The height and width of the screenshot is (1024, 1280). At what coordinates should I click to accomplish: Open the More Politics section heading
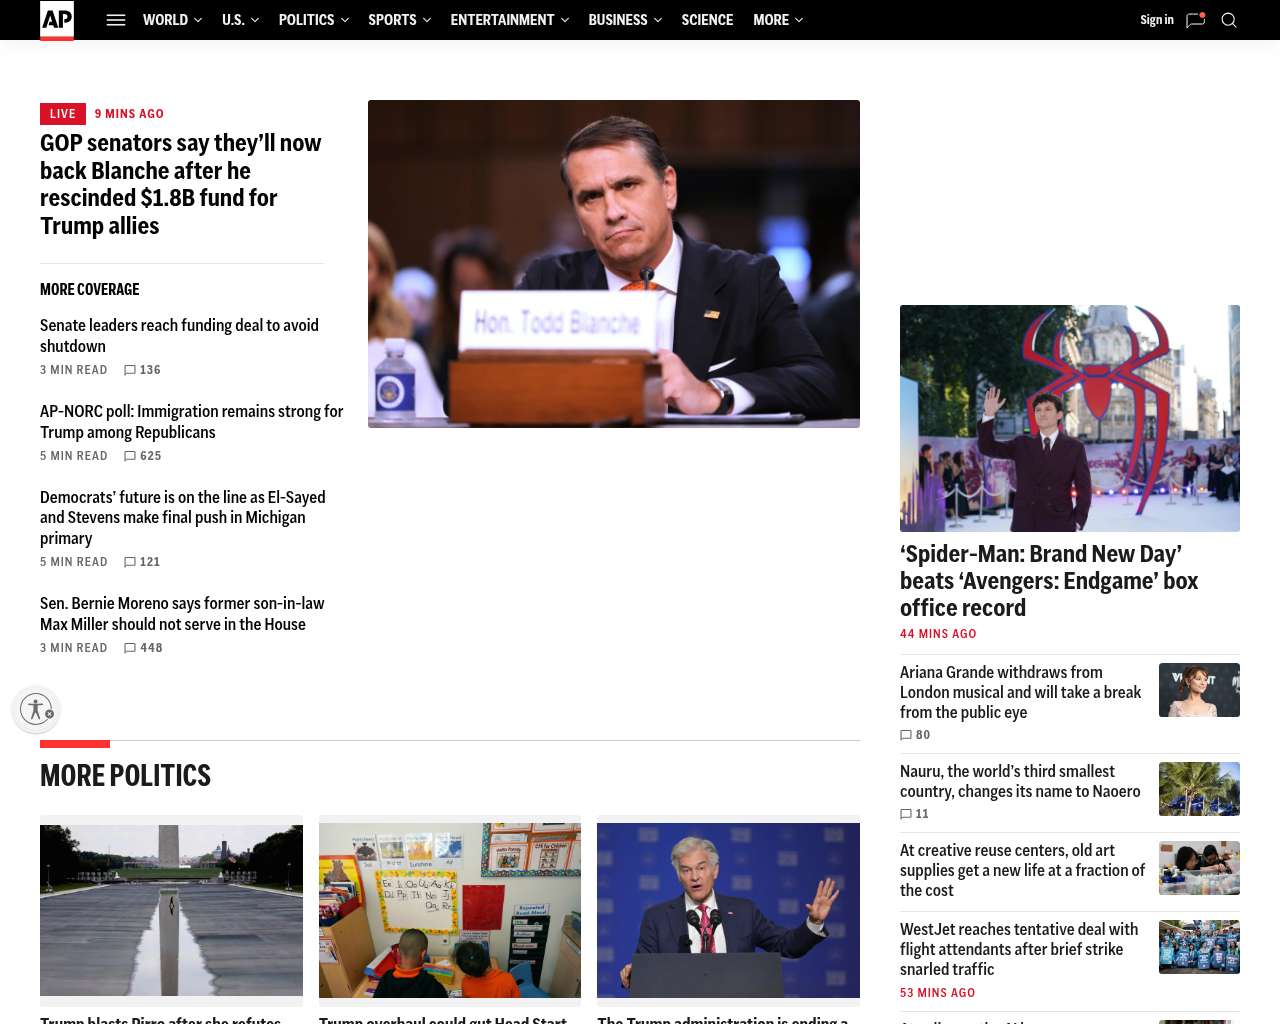pyautogui.click(x=125, y=776)
